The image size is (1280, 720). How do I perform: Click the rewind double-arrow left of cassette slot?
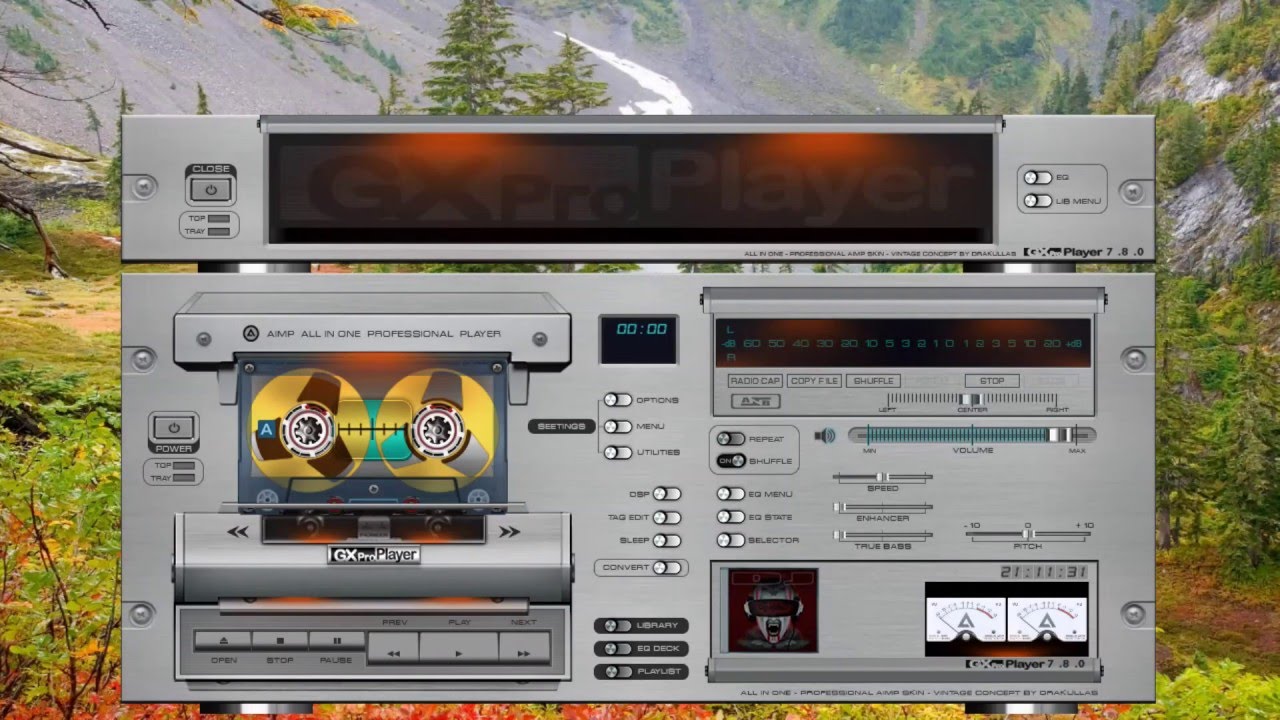coord(238,532)
